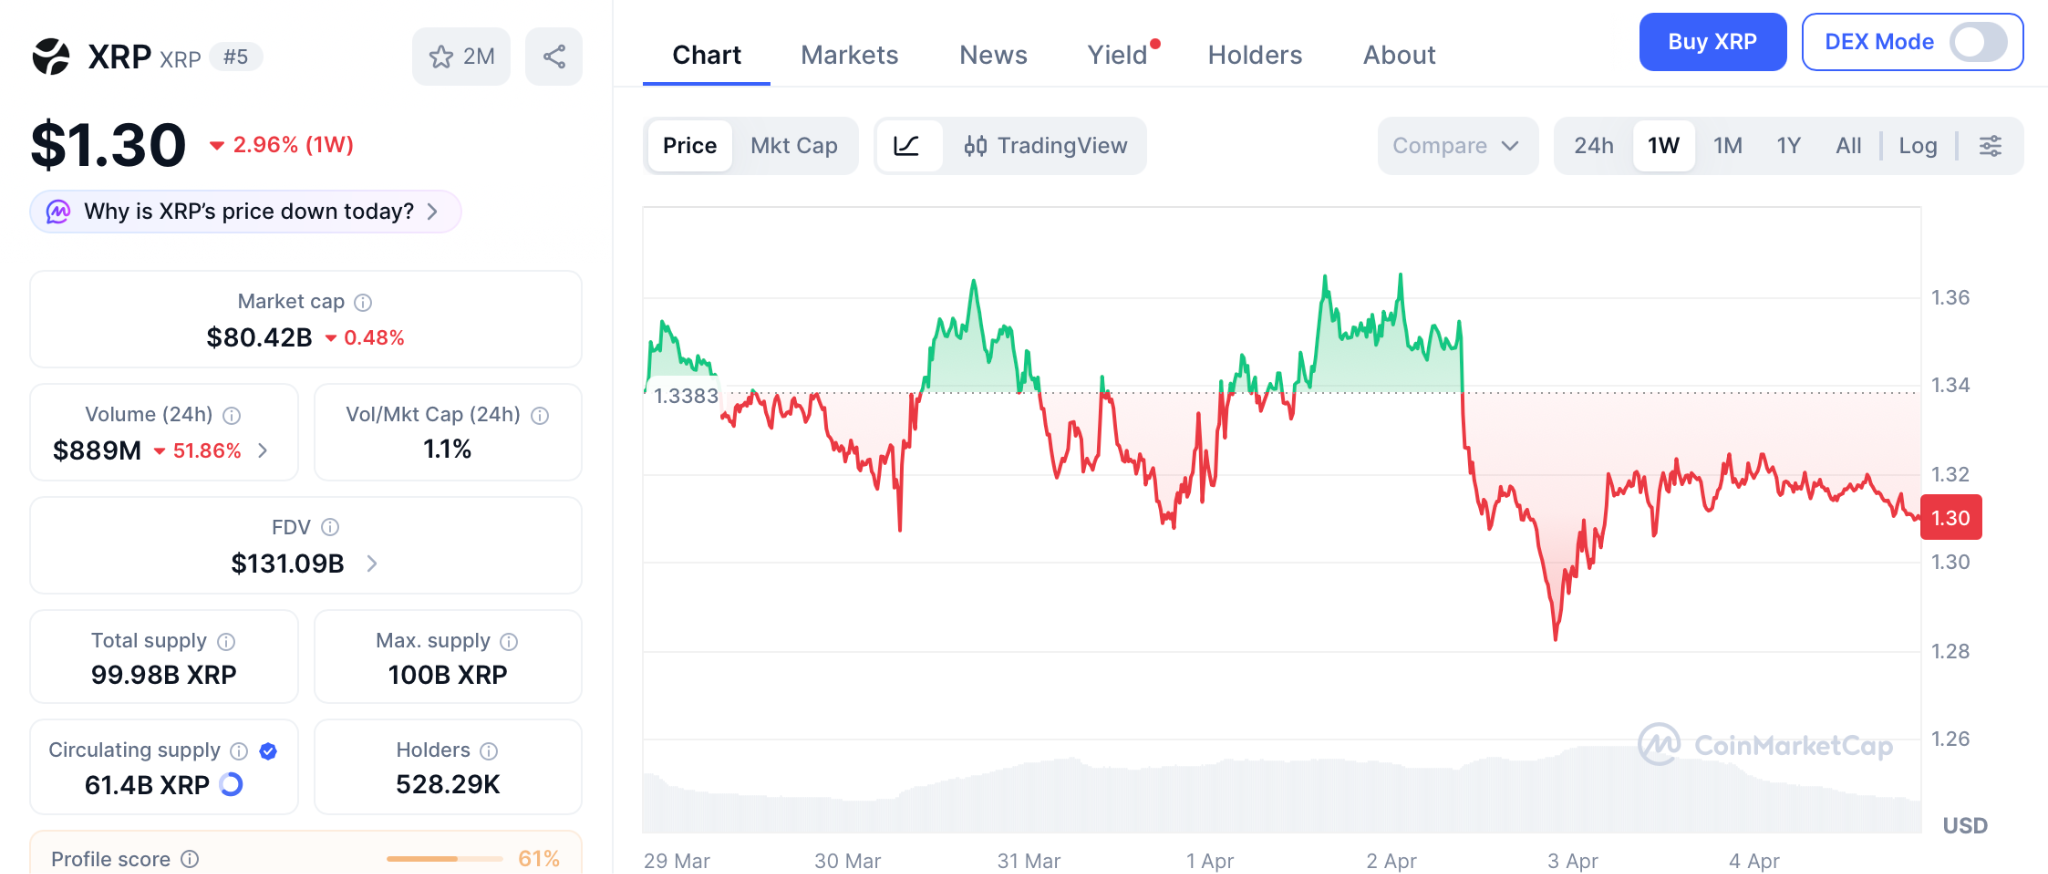Expand the FDV details chevron
The height and width of the screenshot is (874, 2048).
coord(371,564)
